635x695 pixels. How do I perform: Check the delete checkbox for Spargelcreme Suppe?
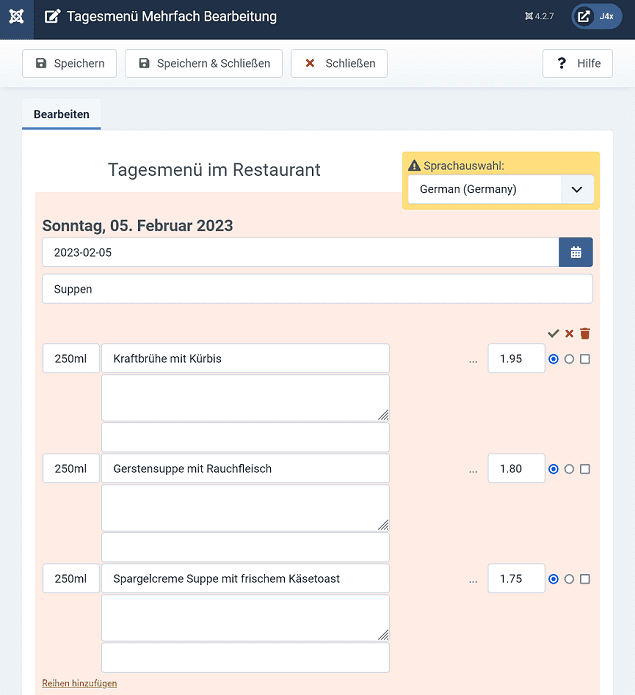click(585, 579)
